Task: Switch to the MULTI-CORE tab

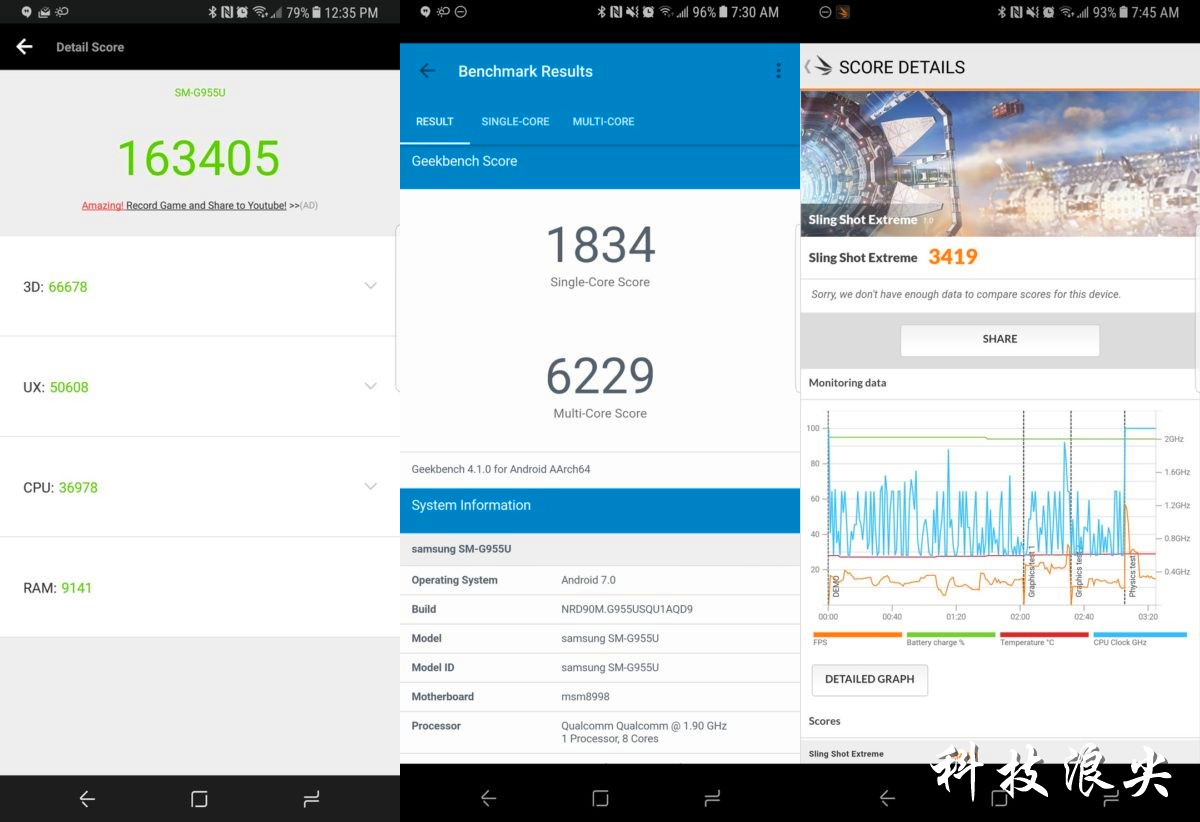Action: [x=603, y=122]
